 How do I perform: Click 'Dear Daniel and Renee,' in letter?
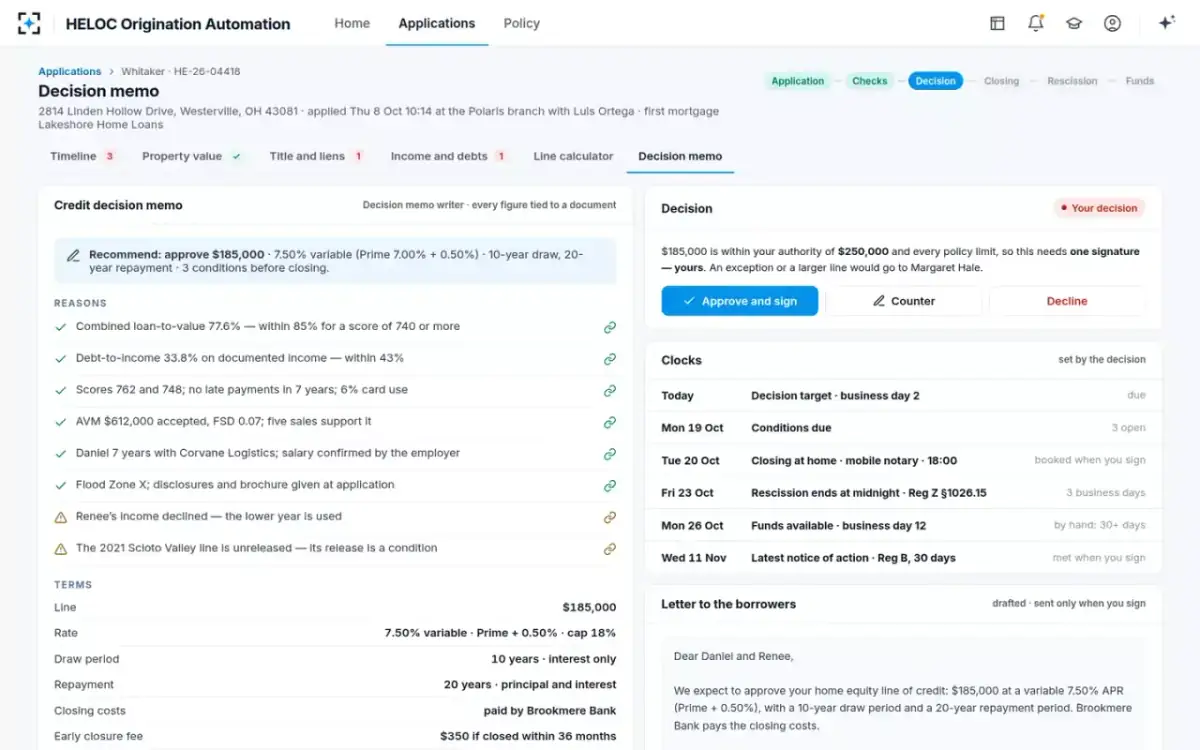pos(733,657)
